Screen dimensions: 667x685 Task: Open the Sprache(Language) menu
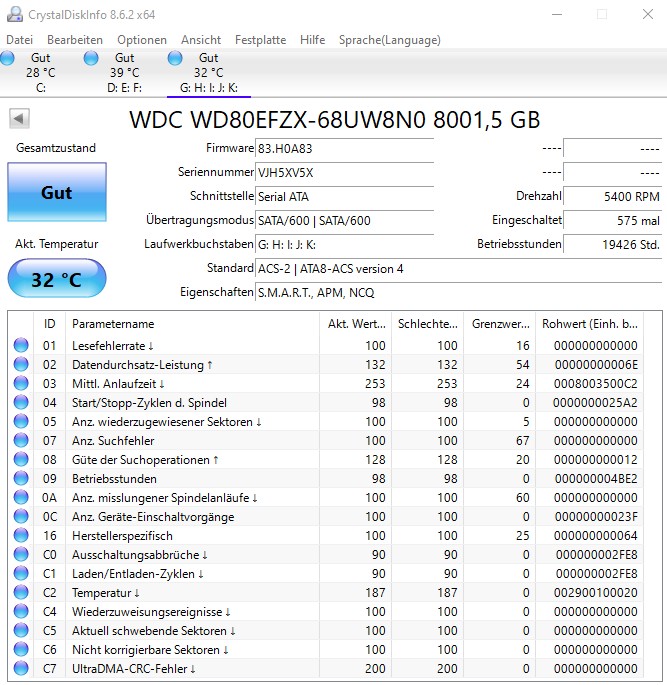tap(390, 40)
